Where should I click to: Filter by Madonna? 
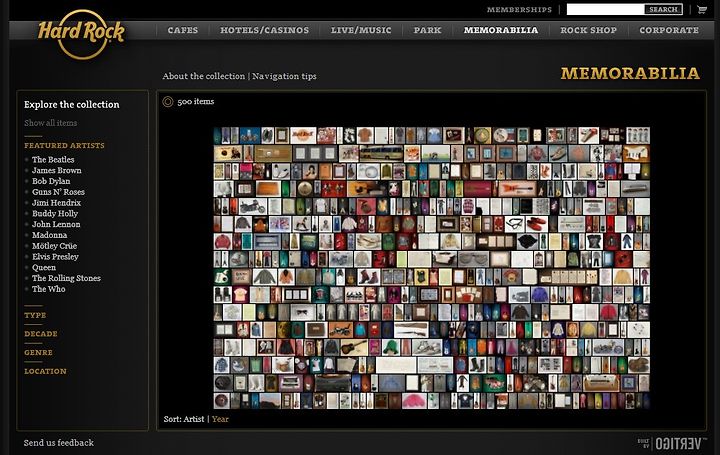[49, 235]
